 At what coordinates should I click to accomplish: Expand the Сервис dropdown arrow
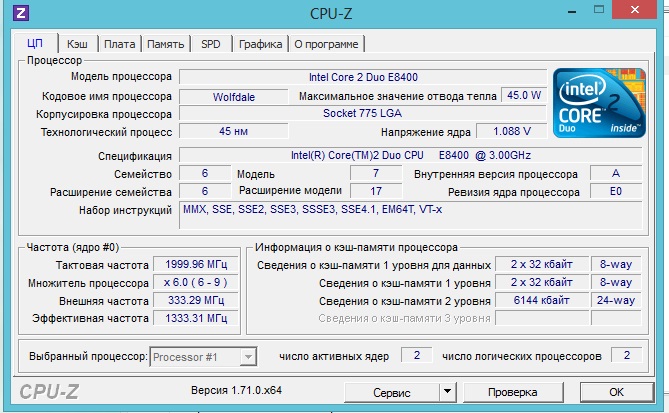(x=448, y=391)
